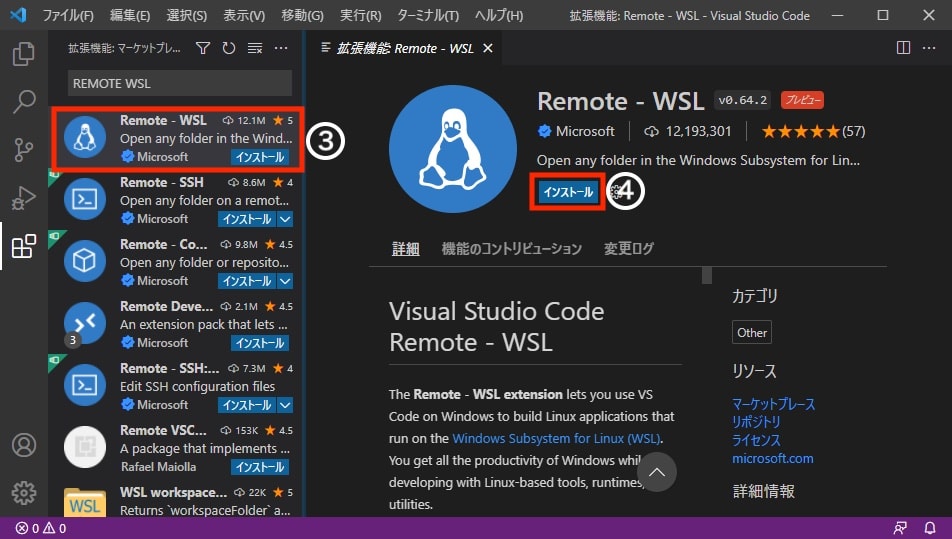Open the Explorer view in activity bar

[x=24, y=54]
